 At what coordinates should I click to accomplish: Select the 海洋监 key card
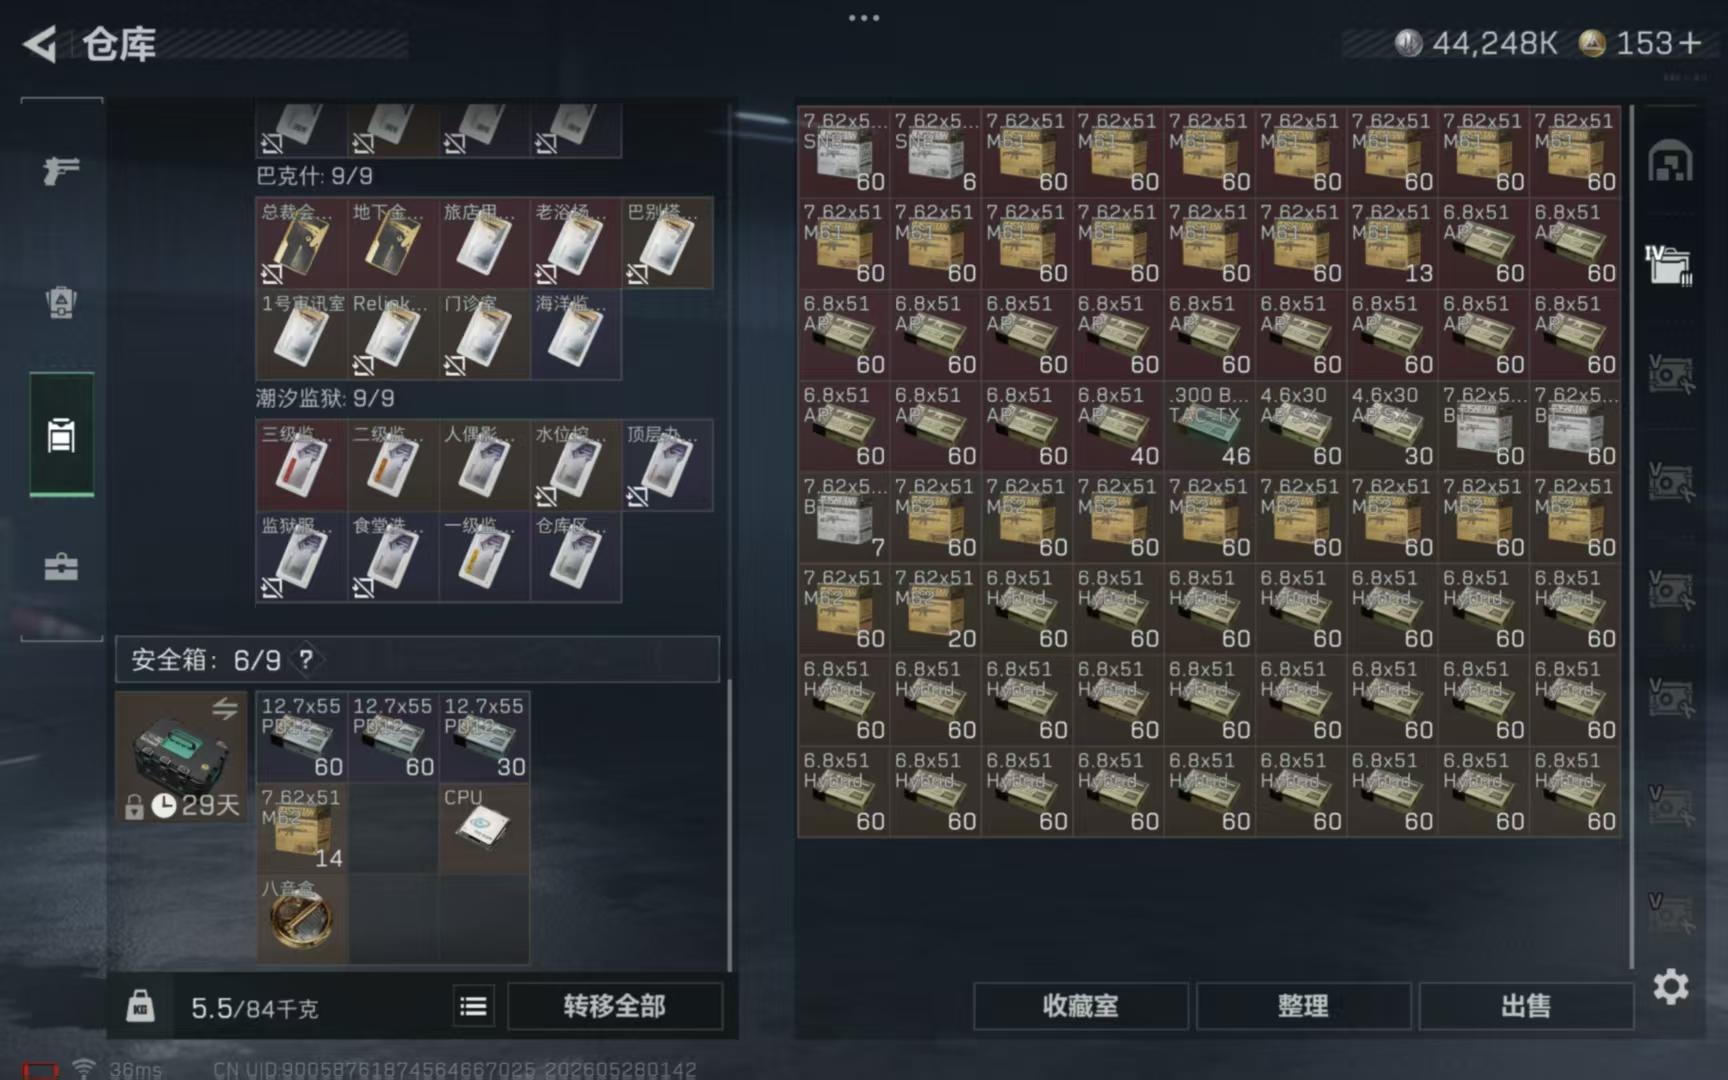point(575,334)
